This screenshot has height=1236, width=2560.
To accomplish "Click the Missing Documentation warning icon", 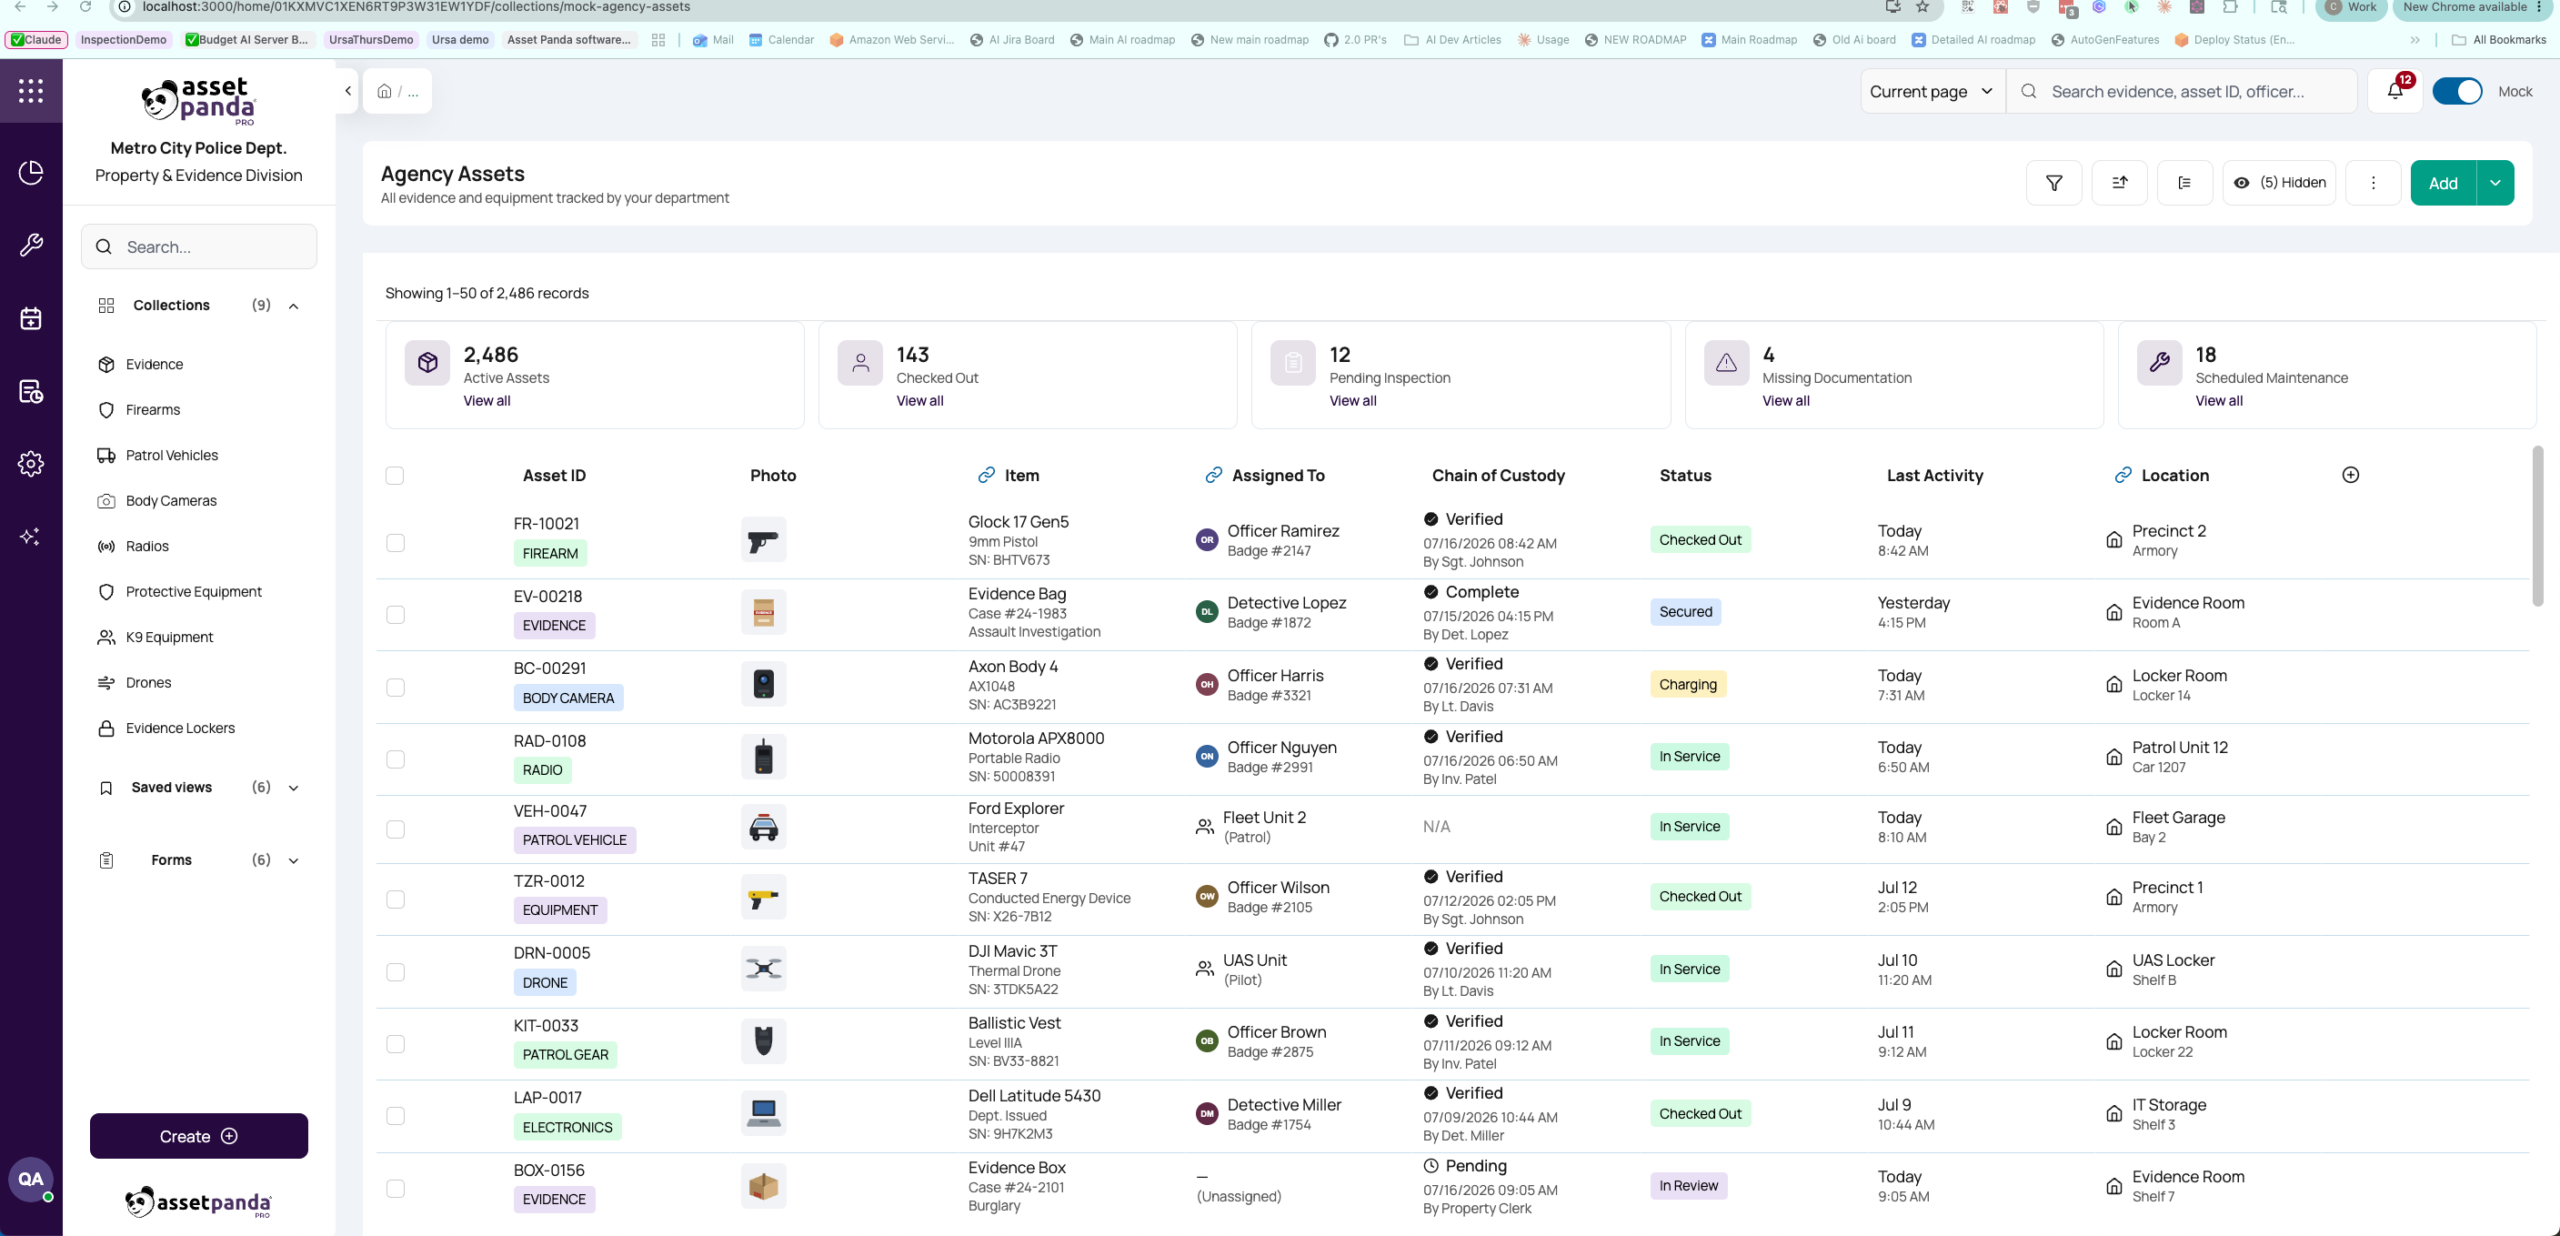I will (1727, 362).
